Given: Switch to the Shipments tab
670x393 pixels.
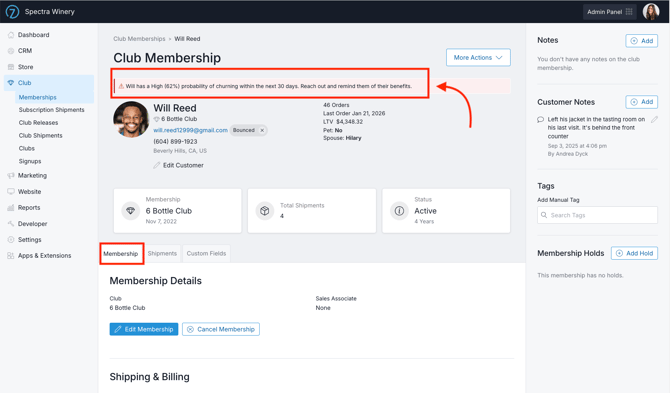Looking at the screenshot, I should point(162,253).
